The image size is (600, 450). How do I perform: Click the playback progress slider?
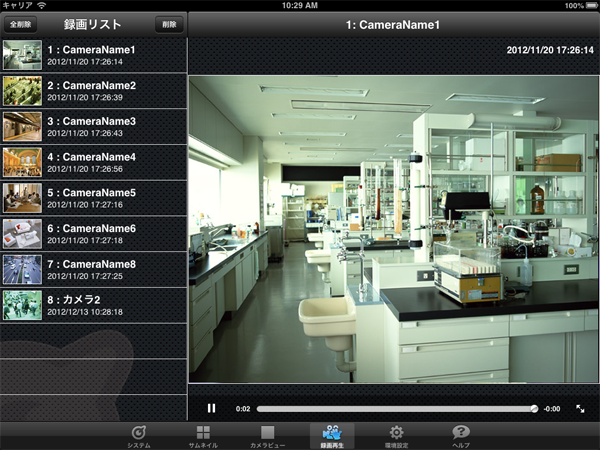(x=396, y=408)
